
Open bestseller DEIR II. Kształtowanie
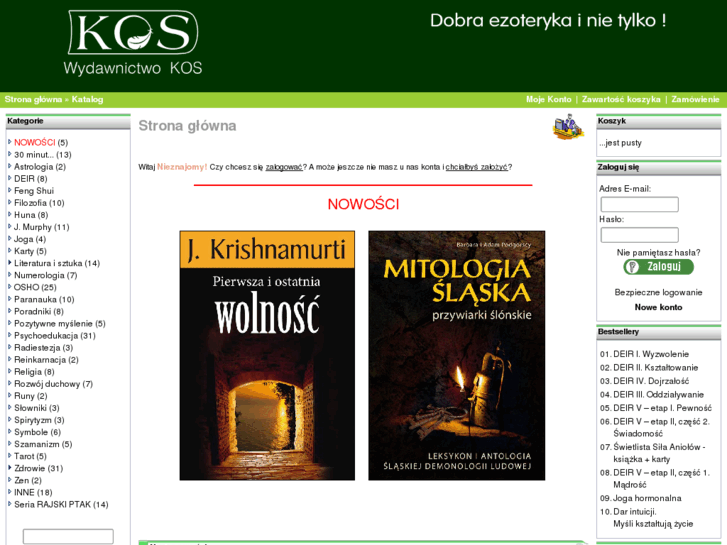click(x=656, y=367)
